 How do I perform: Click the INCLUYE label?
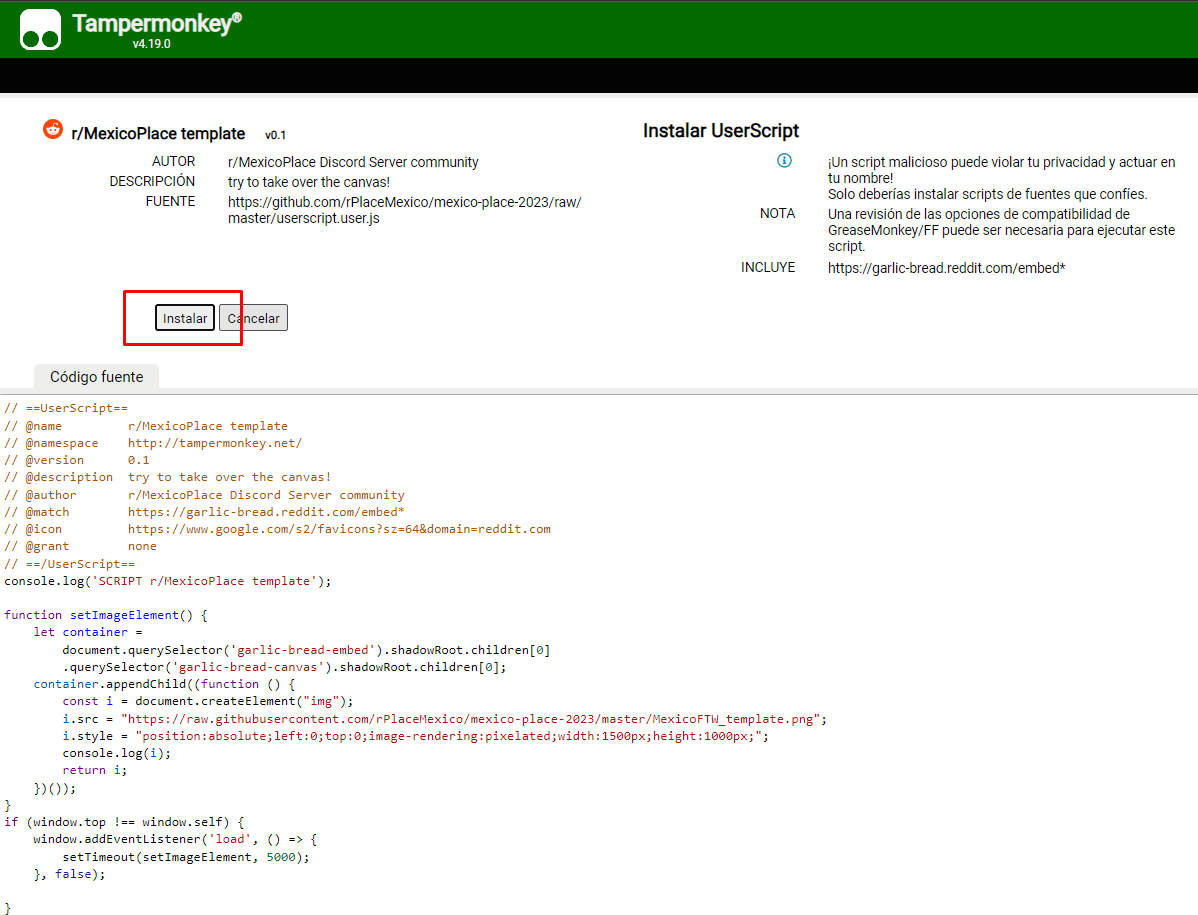tap(768, 267)
